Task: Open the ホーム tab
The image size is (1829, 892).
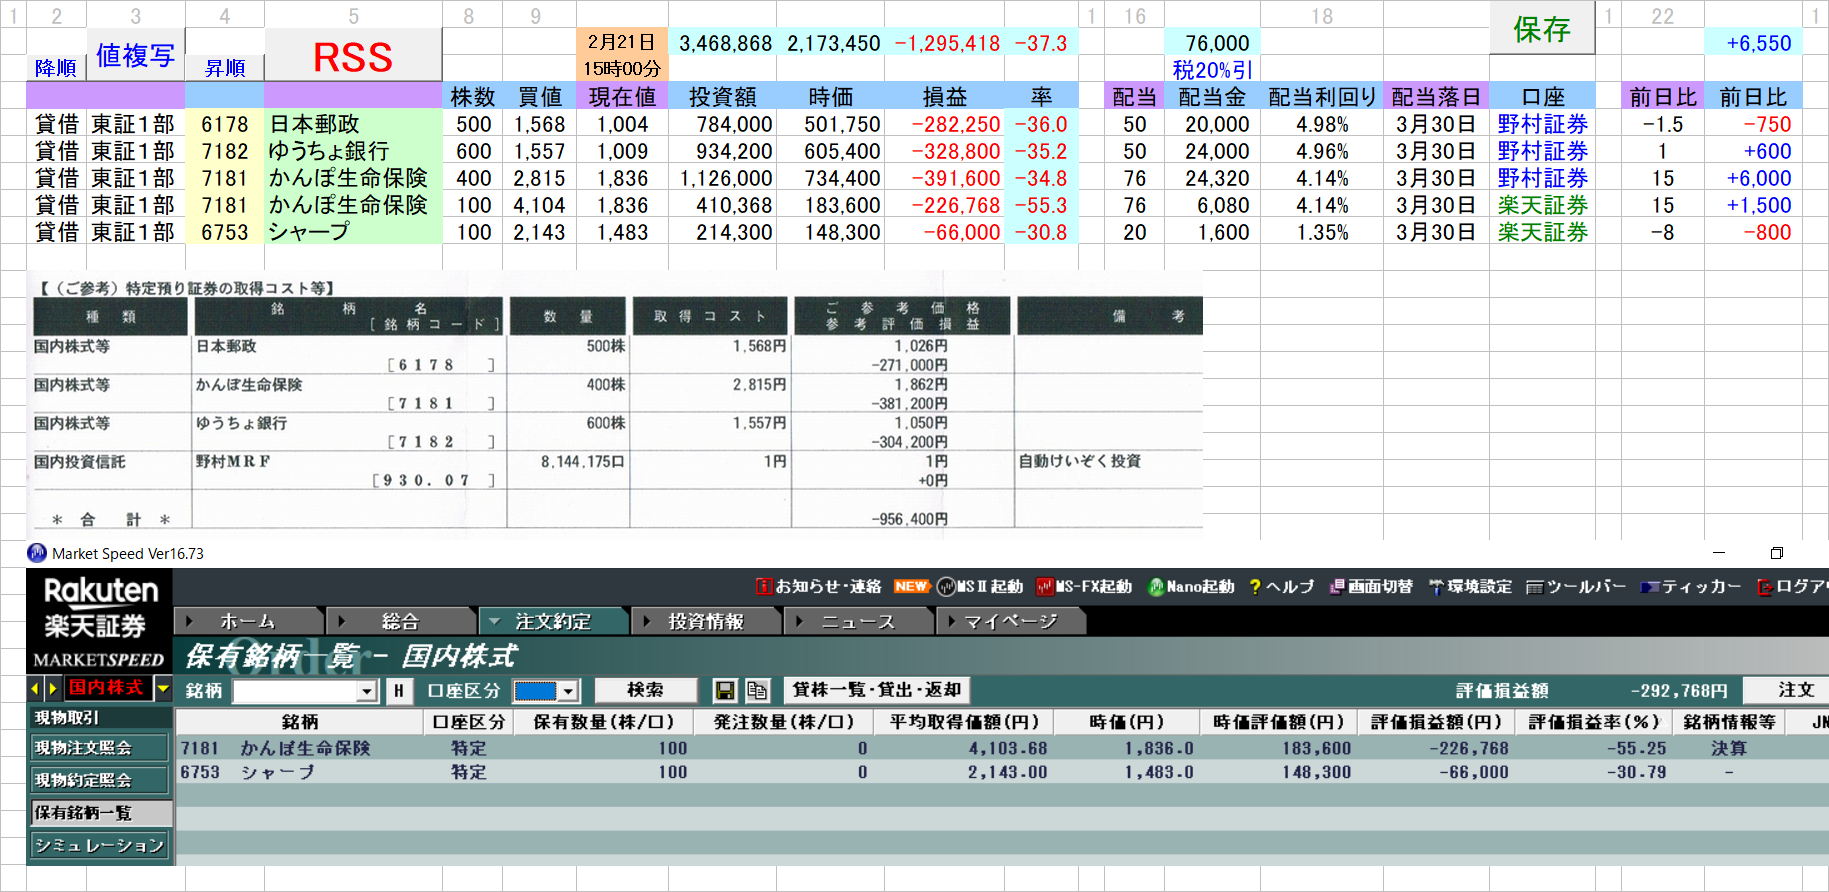Action: 247,622
